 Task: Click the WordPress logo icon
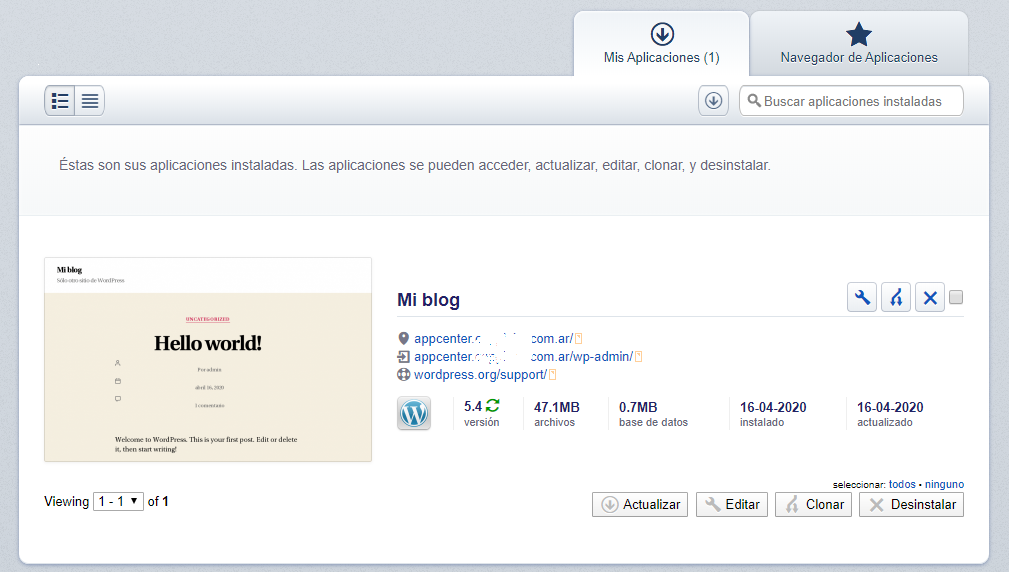[x=414, y=413]
